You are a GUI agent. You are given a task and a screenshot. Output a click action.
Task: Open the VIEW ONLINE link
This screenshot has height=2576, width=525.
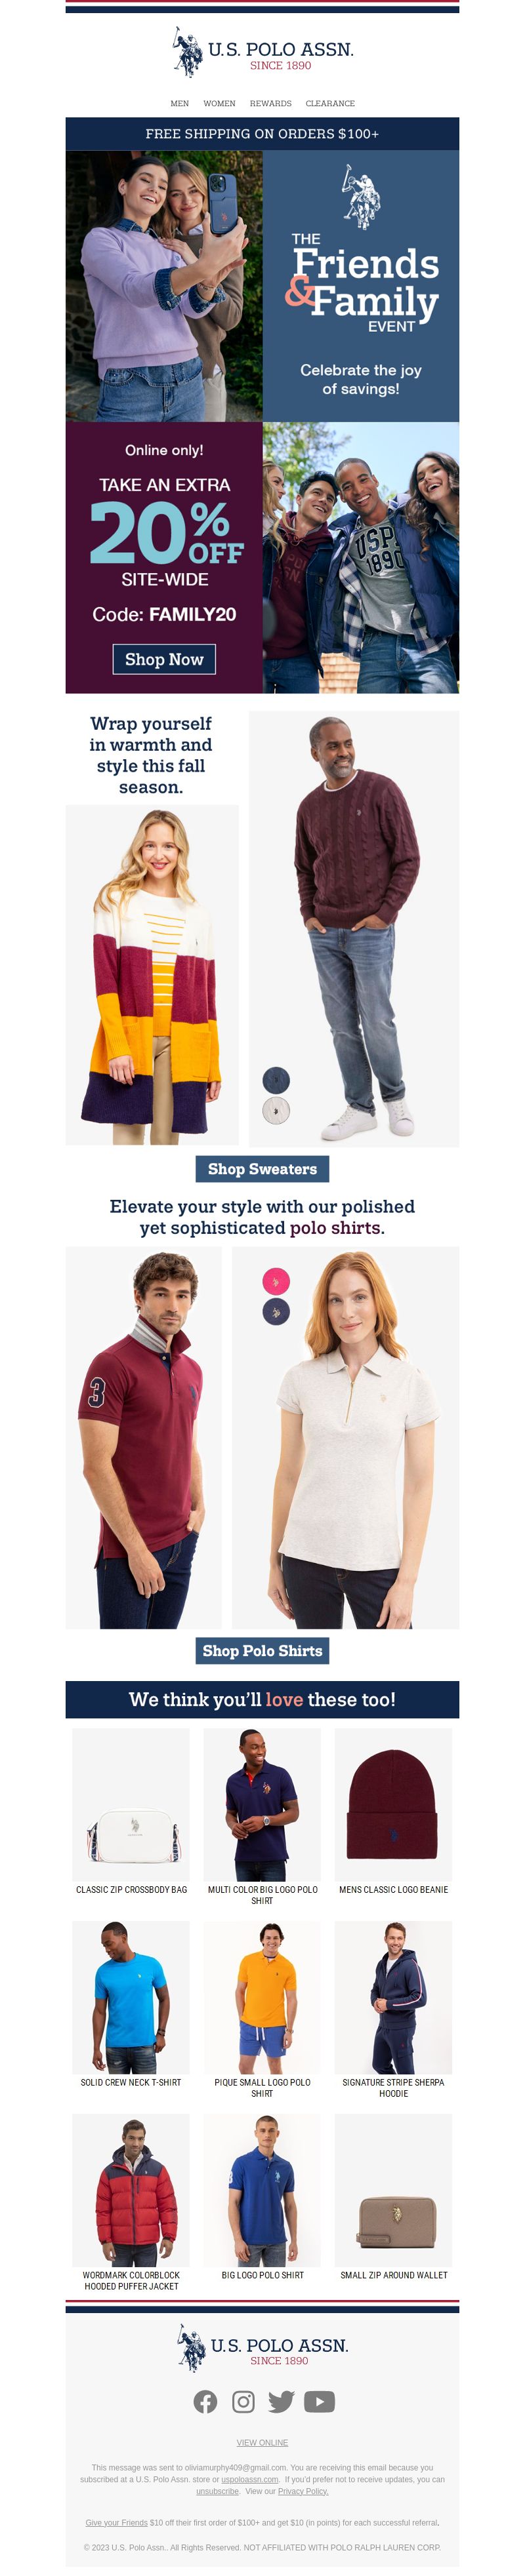262,2442
